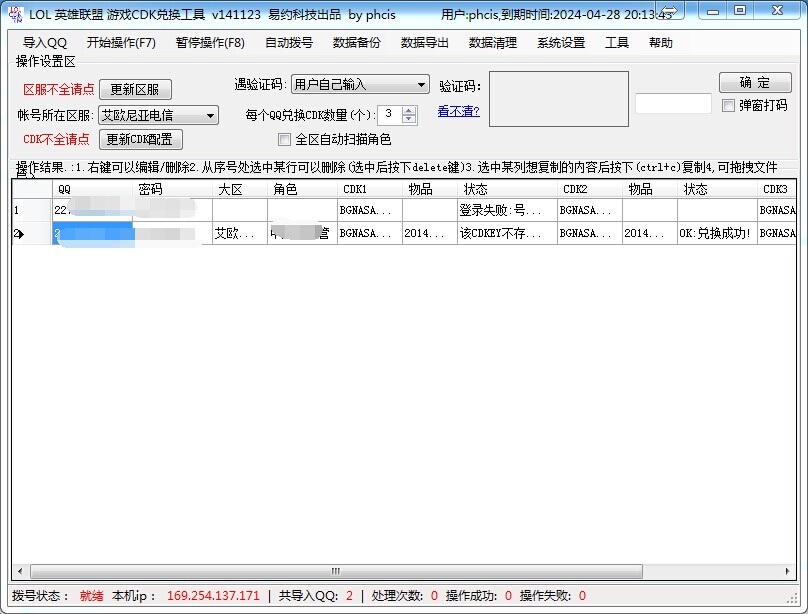Click the QQ column header
The width and height of the screenshot is (808, 614).
[x=92, y=189]
